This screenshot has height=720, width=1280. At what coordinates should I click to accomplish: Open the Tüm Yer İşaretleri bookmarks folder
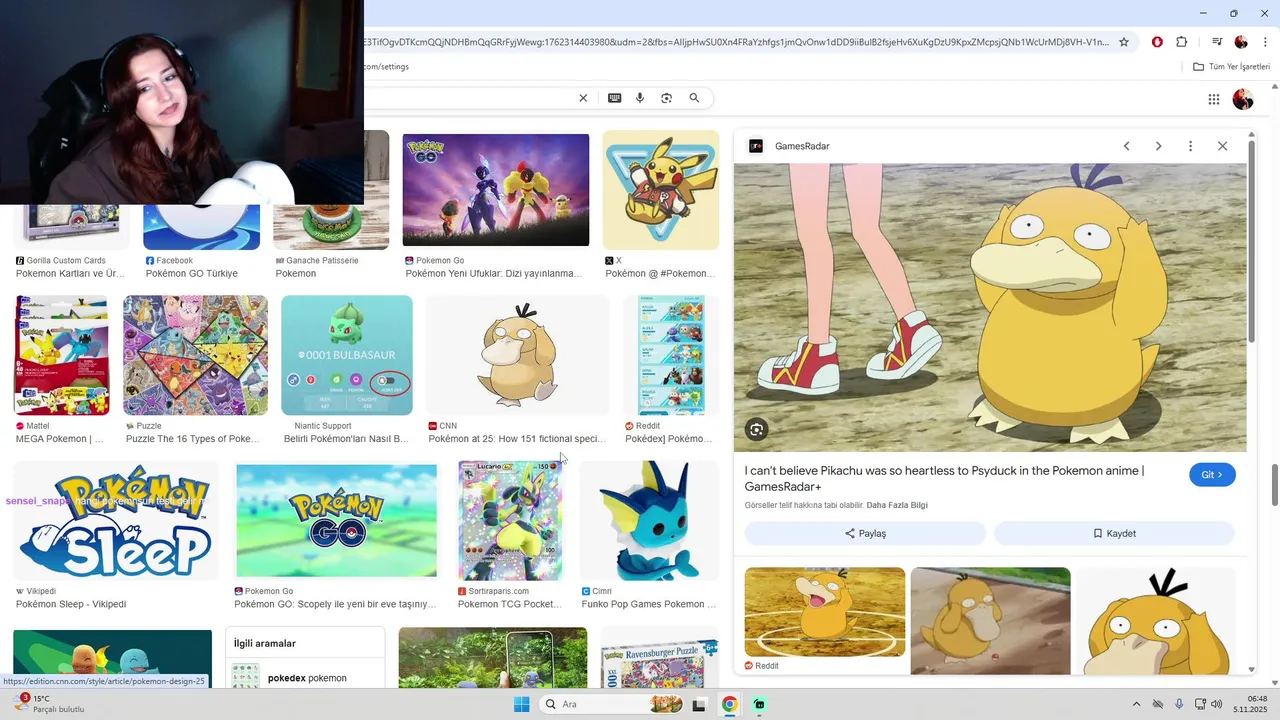[1231, 67]
